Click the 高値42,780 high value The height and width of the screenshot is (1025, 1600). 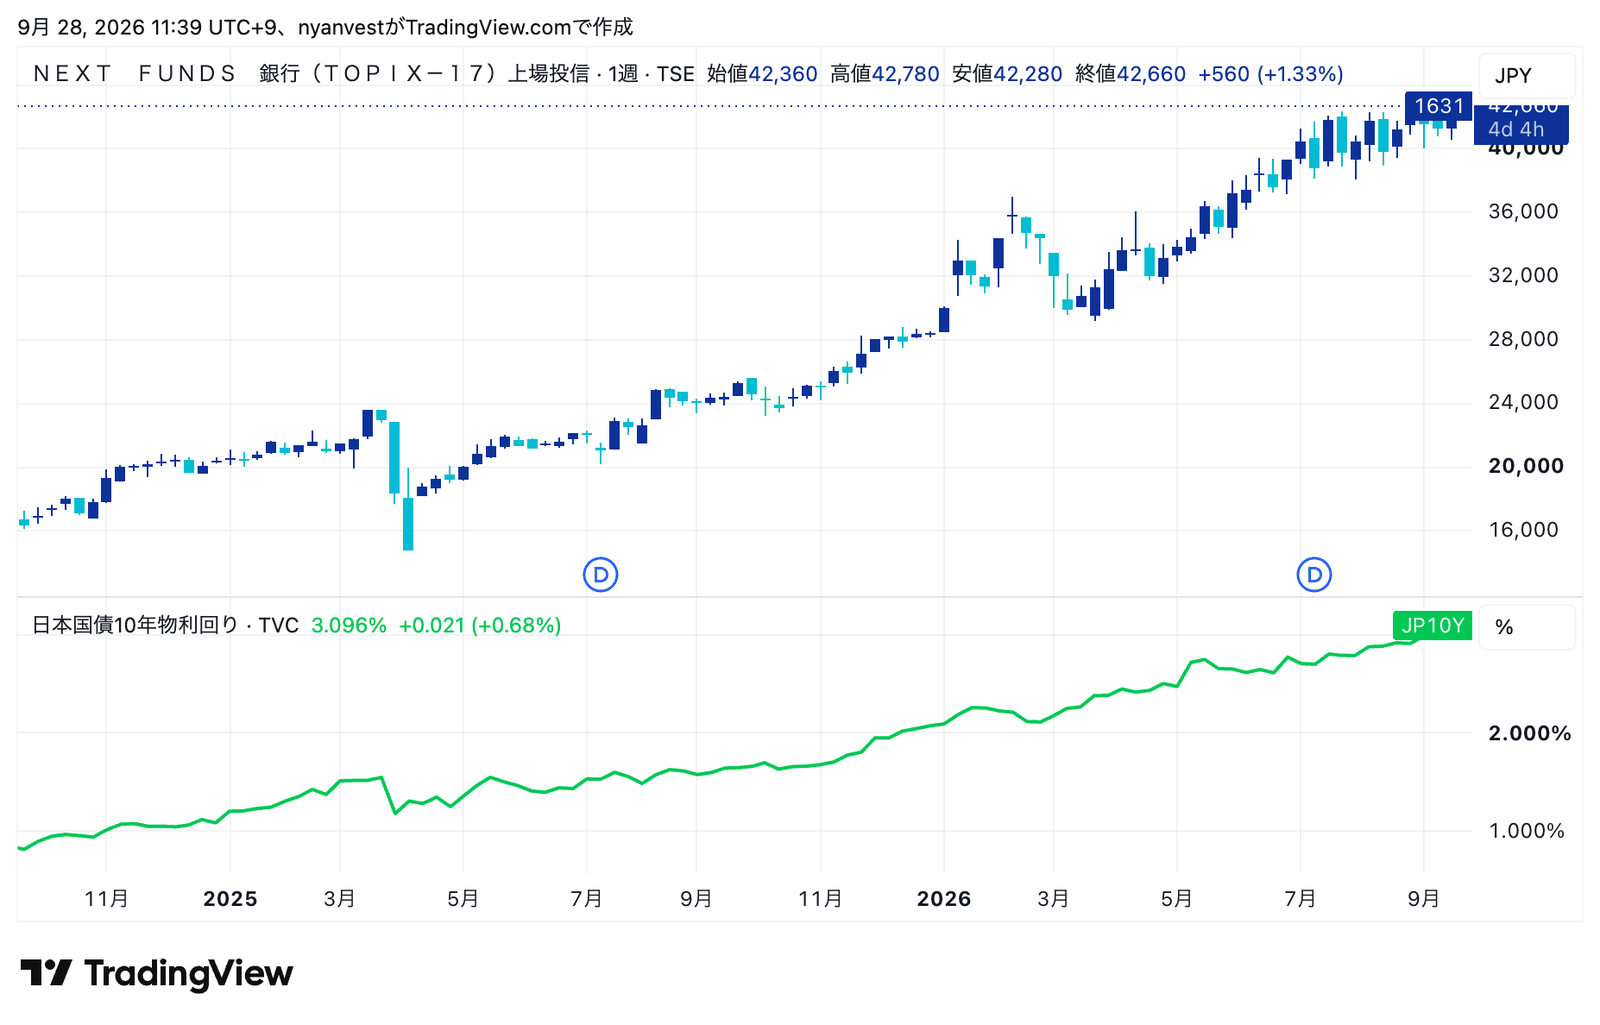885,74
